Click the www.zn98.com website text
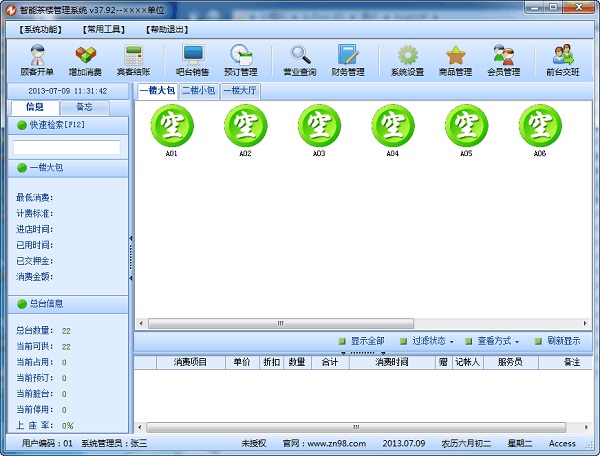The width and height of the screenshot is (600, 456). (x=337, y=444)
